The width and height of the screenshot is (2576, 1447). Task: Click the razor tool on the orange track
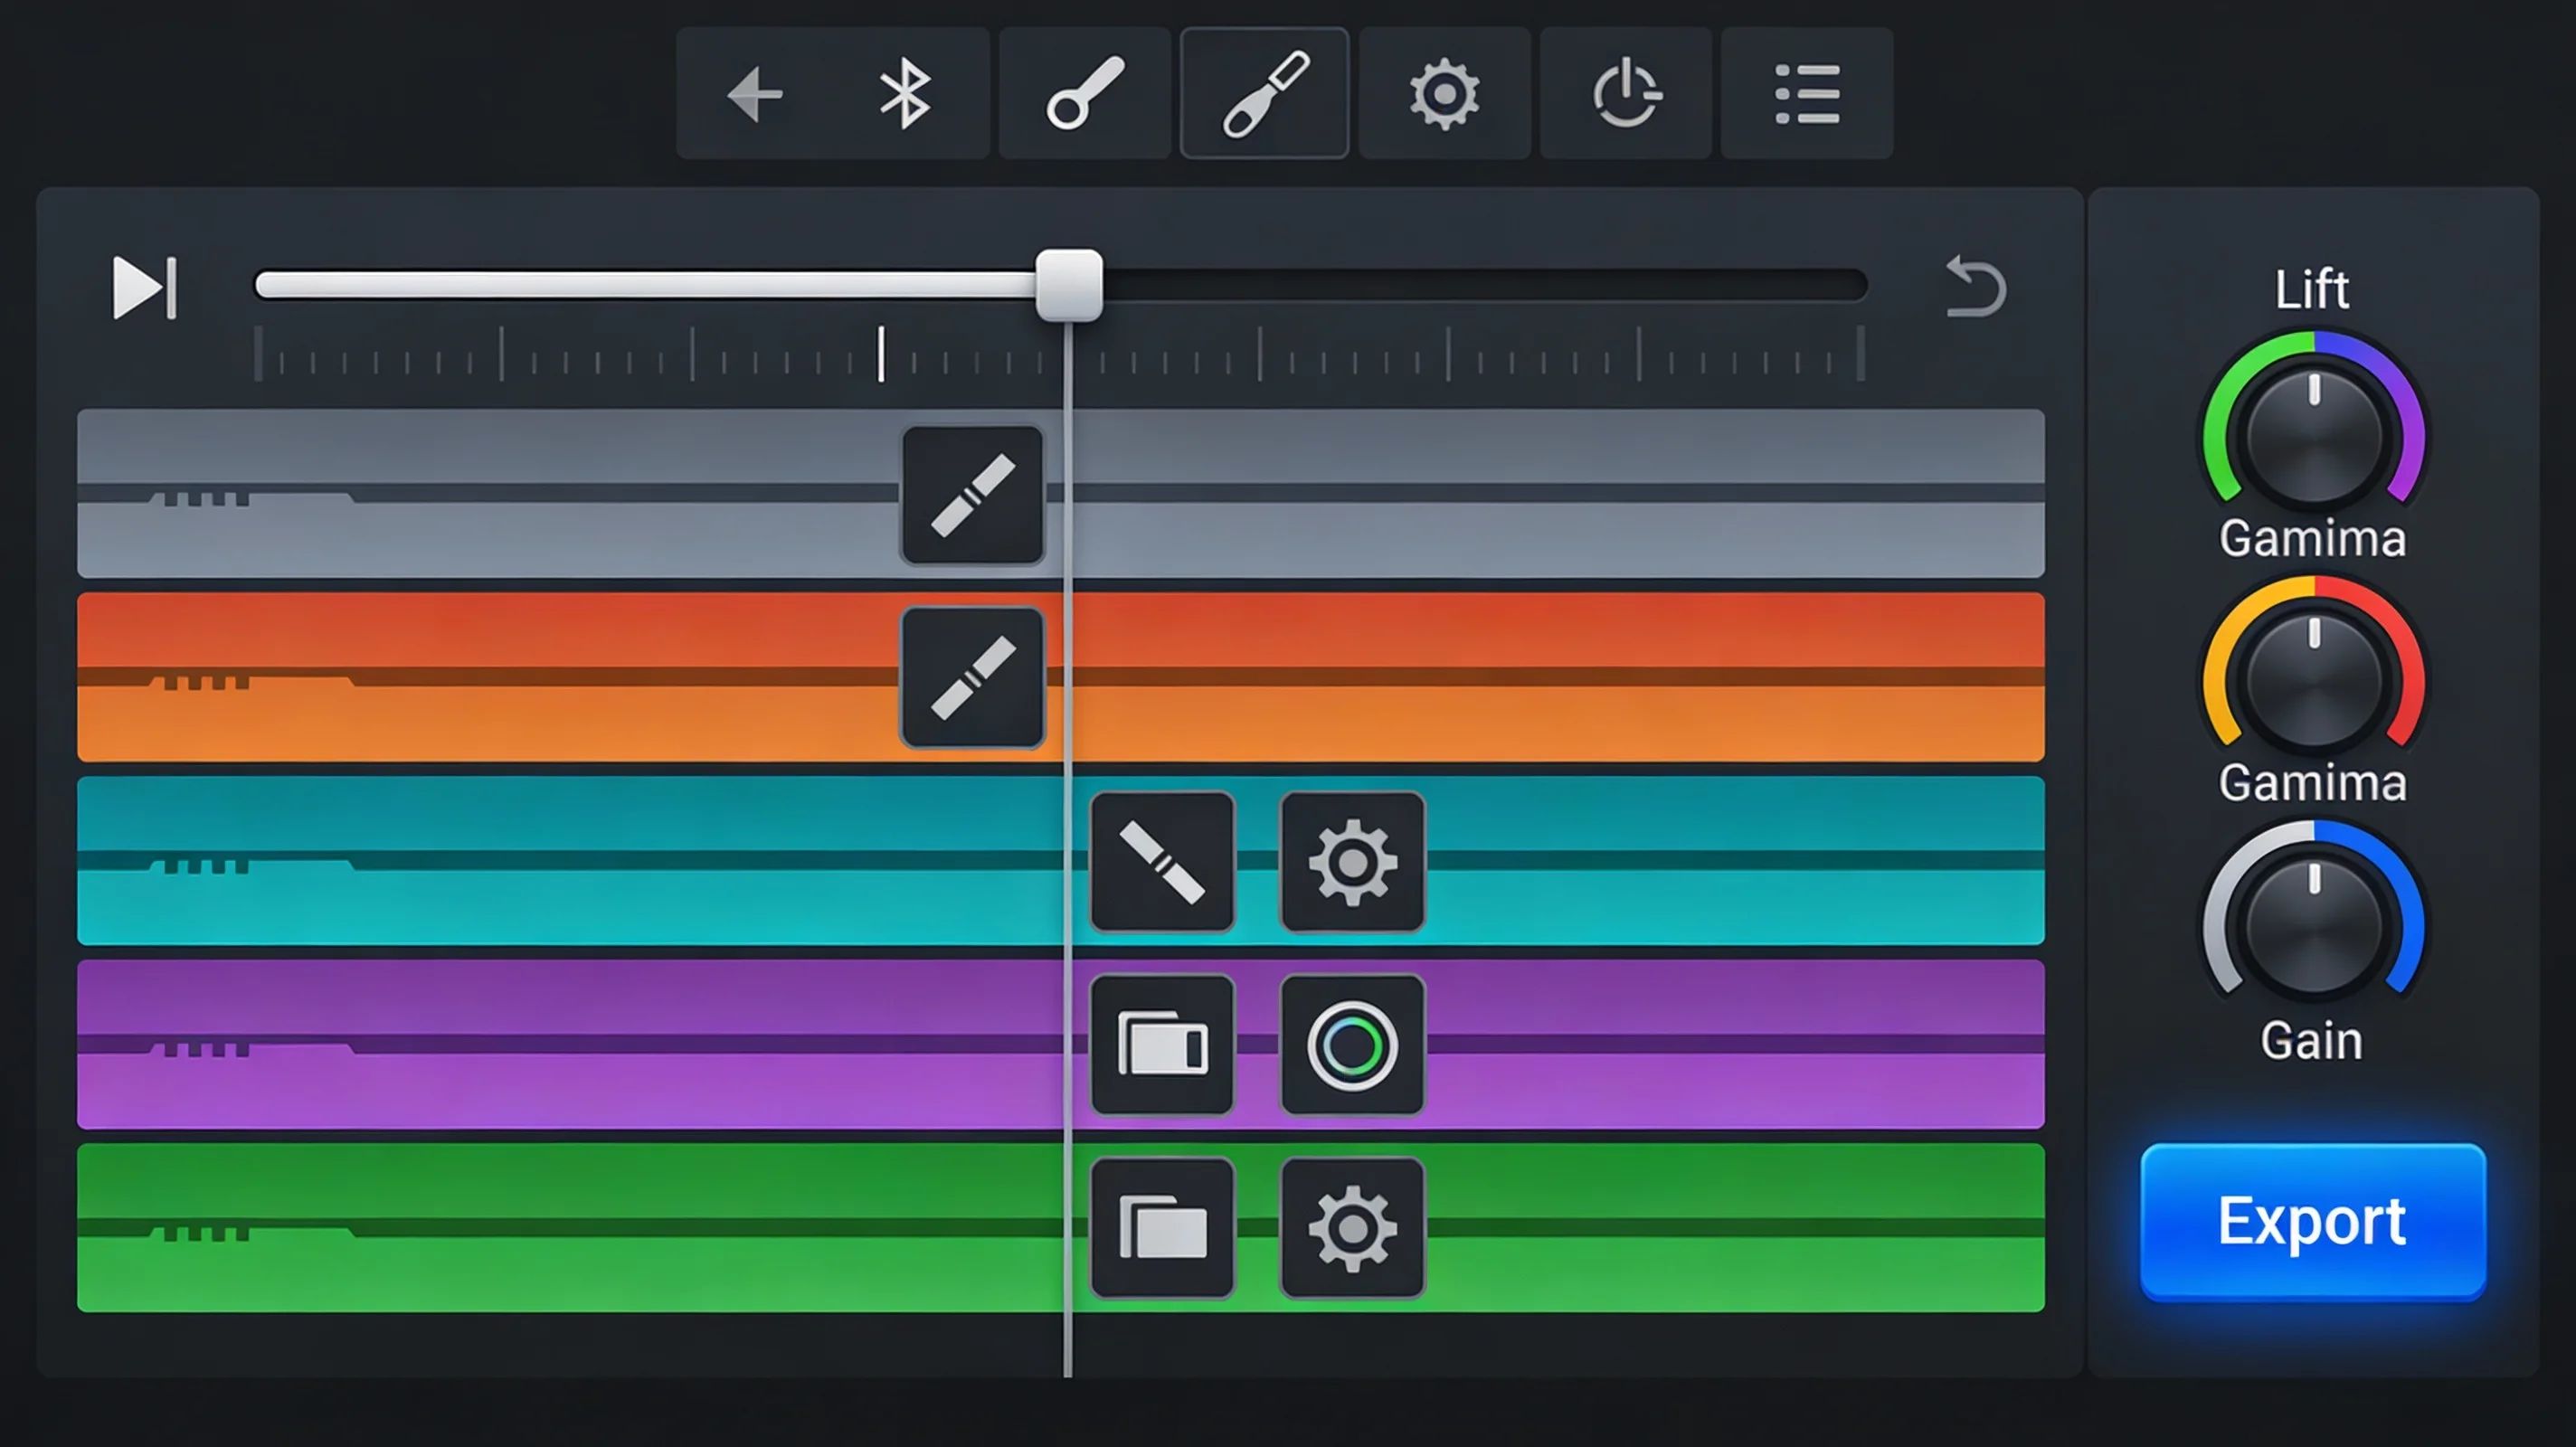pos(973,678)
